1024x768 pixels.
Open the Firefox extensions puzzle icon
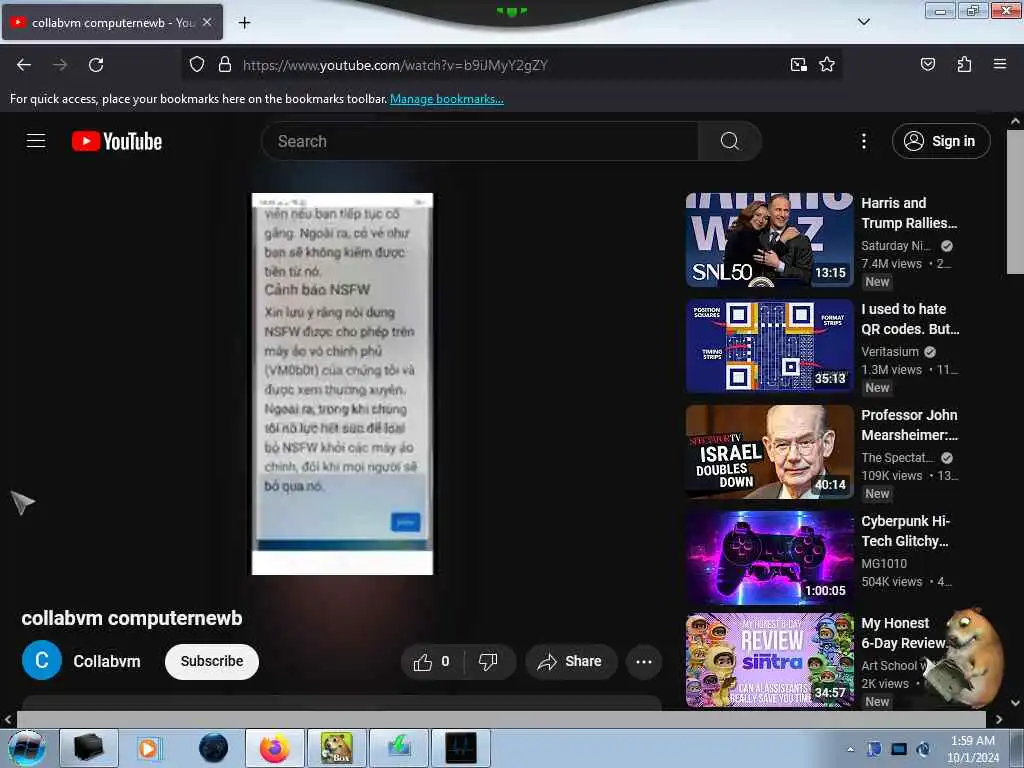964,64
